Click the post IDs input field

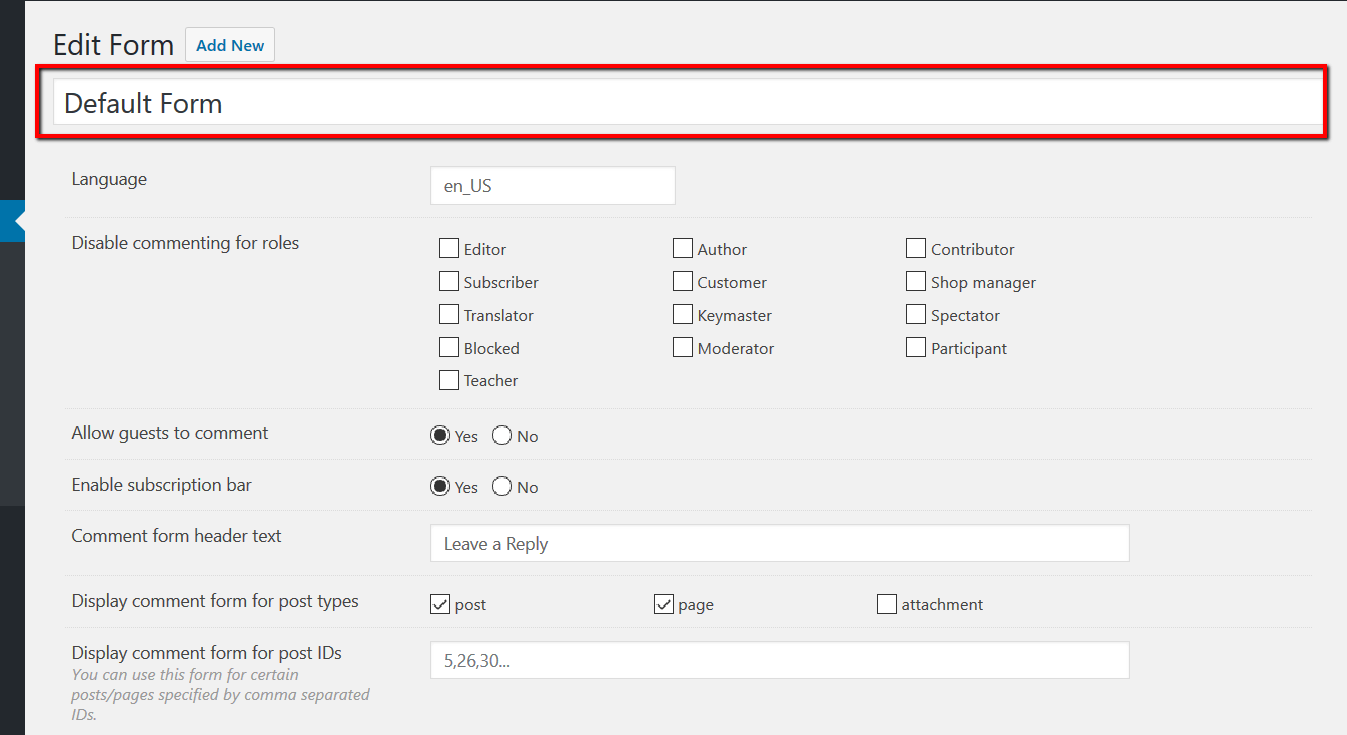(779, 660)
